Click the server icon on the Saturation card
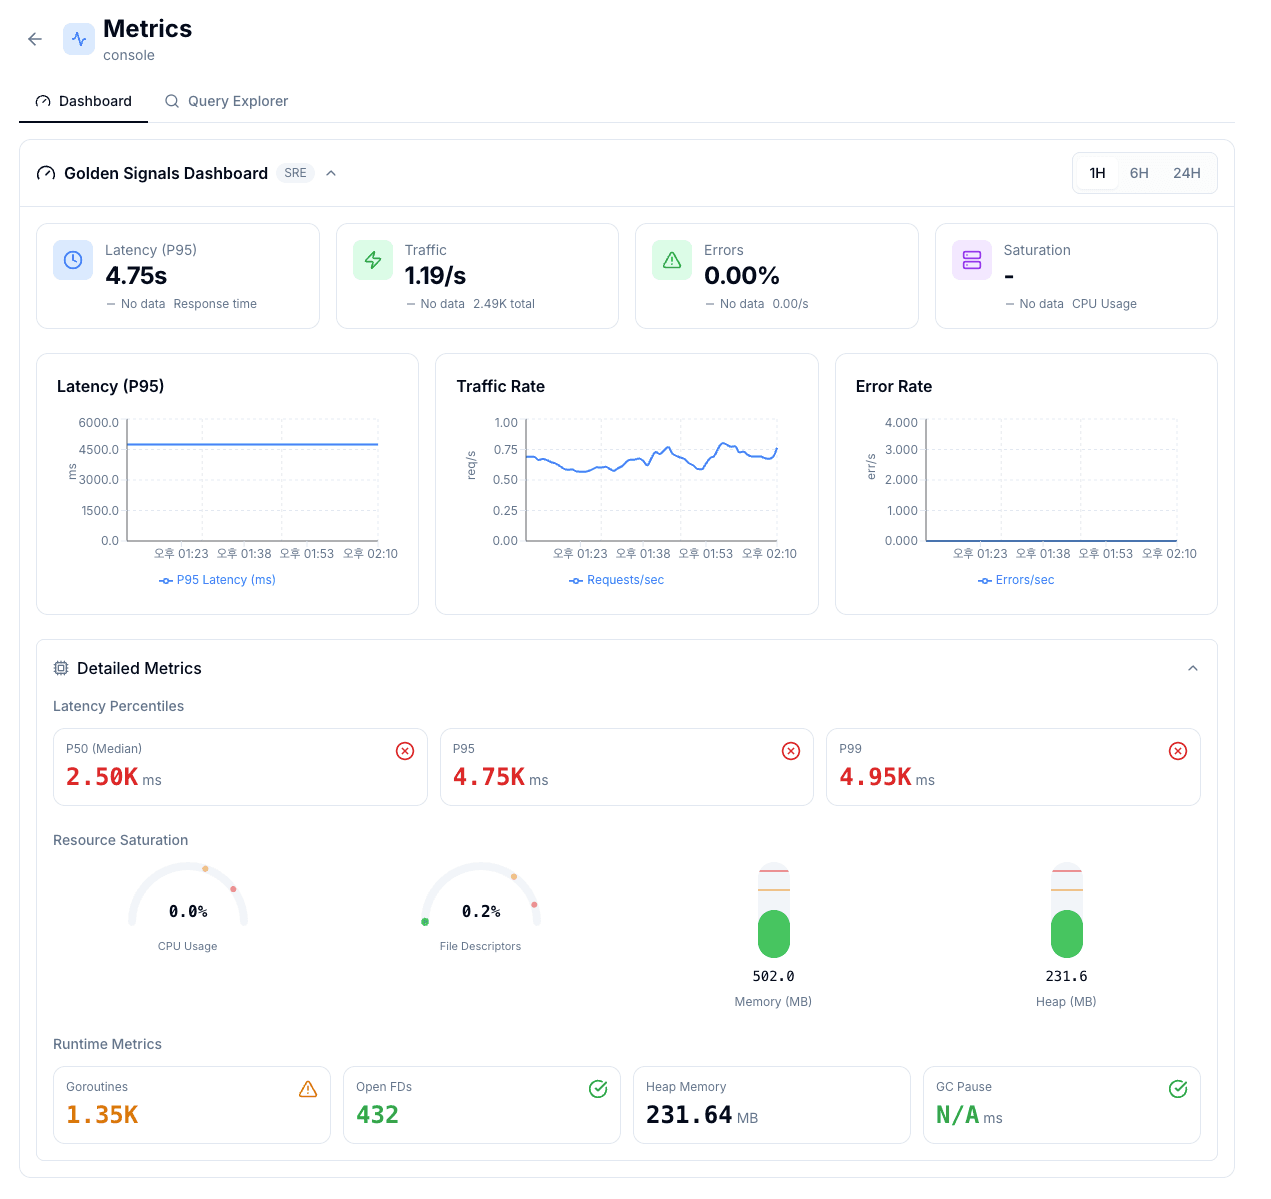 point(971,260)
